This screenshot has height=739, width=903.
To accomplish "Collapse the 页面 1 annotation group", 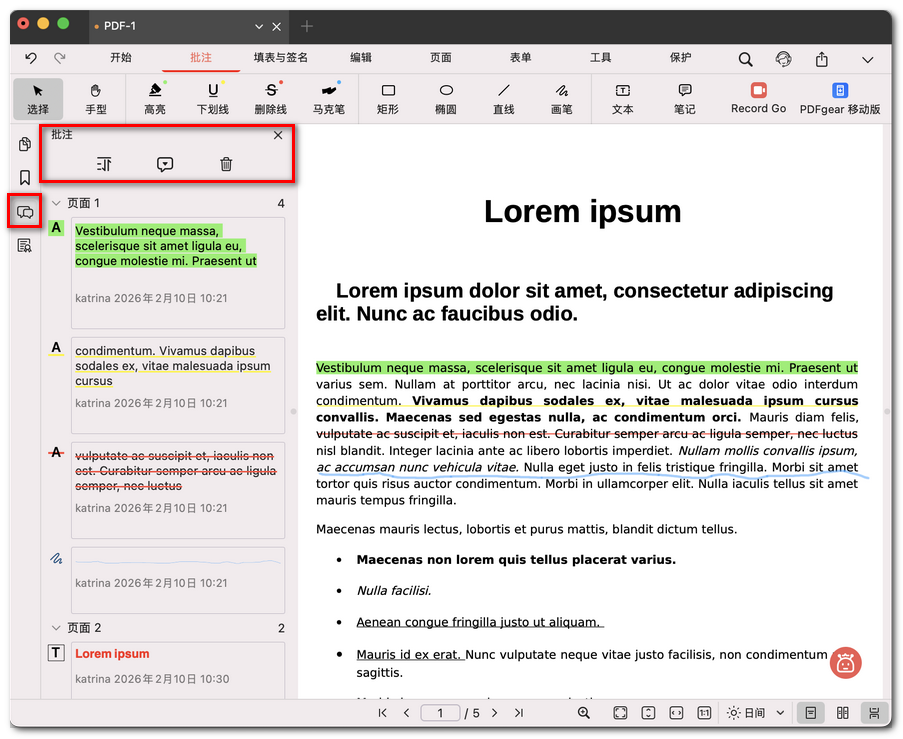I will pyautogui.click(x=56, y=203).
